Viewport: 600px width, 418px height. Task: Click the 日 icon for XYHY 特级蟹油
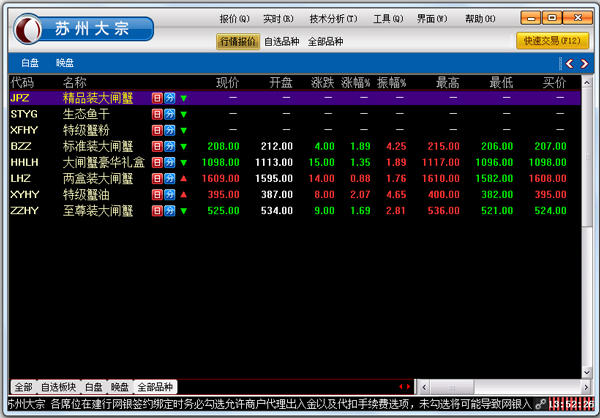coord(157,194)
